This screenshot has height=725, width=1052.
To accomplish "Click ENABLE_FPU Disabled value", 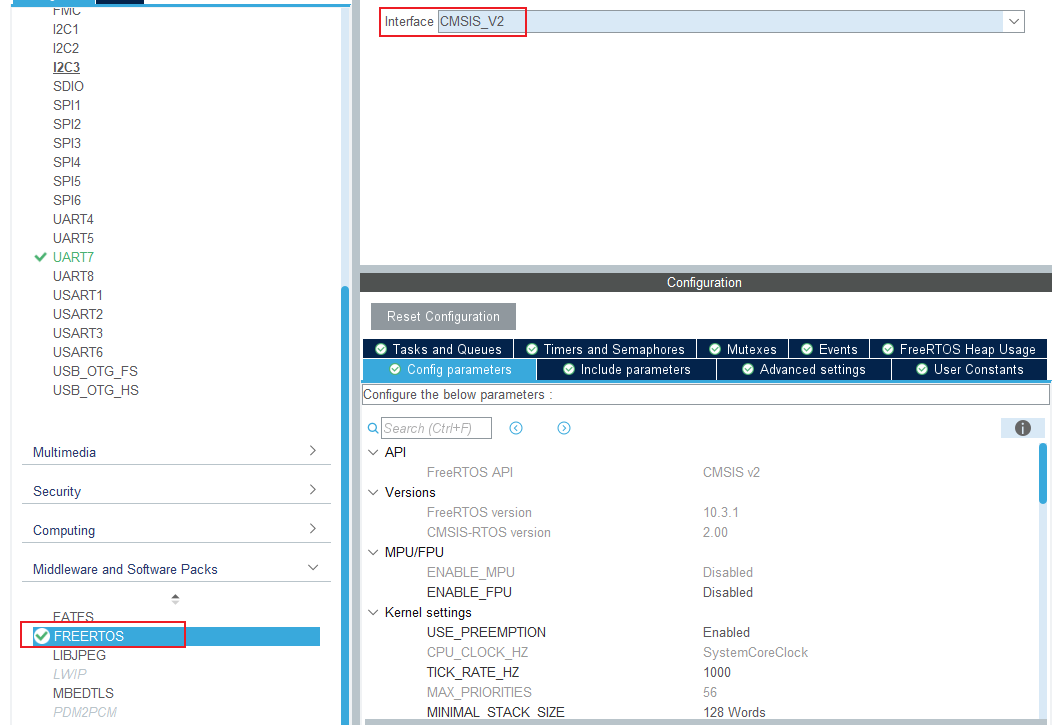I will [728, 592].
